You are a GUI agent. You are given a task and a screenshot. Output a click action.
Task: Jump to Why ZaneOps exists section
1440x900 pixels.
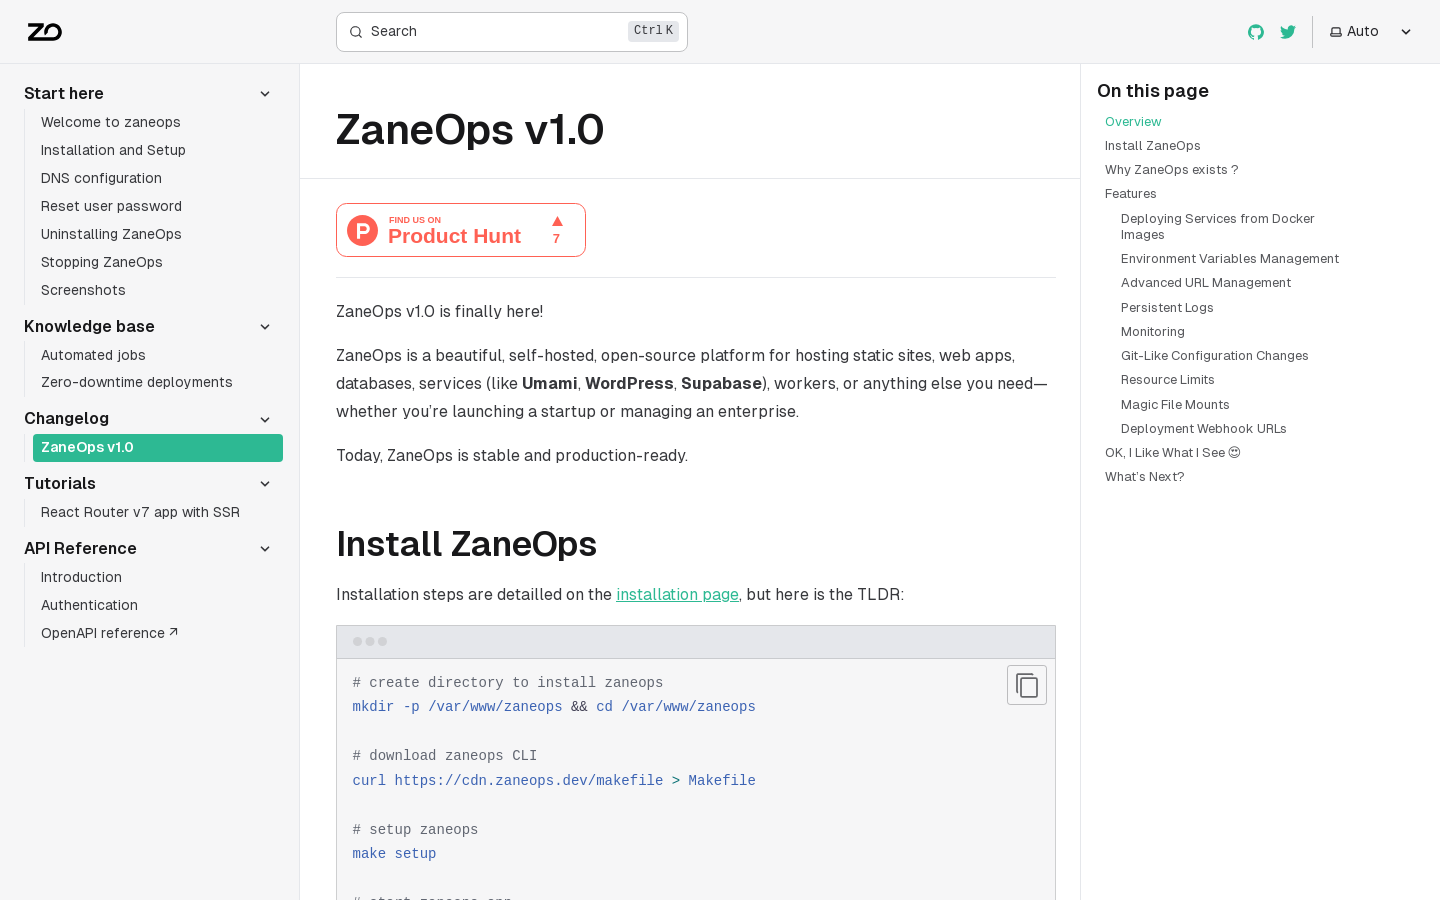pyautogui.click(x=1171, y=170)
